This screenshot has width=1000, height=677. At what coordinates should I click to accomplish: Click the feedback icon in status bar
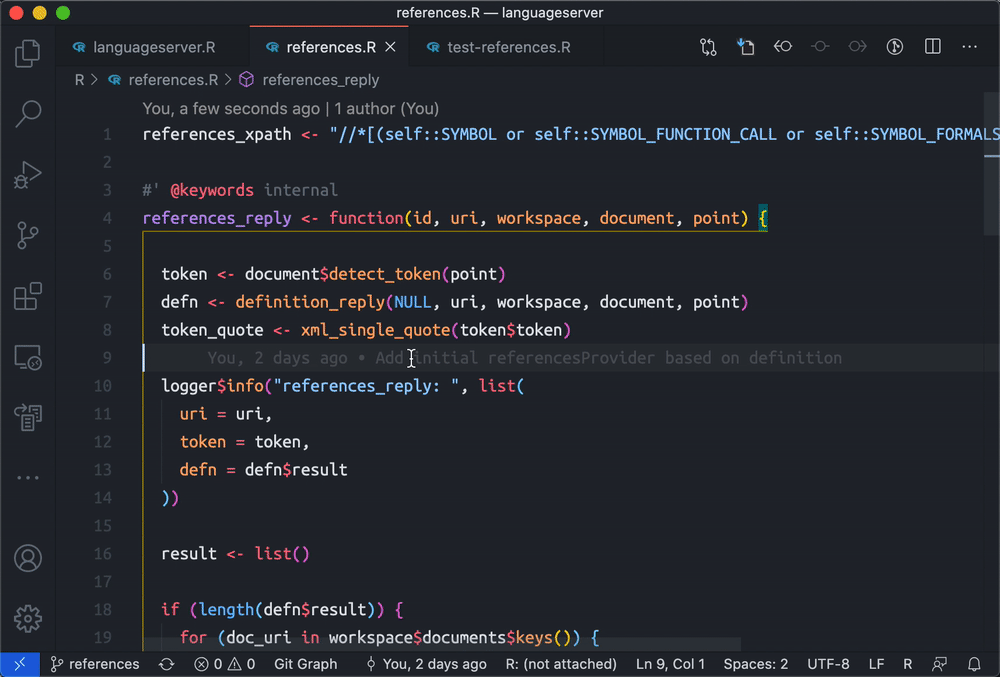[x=939, y=664]
